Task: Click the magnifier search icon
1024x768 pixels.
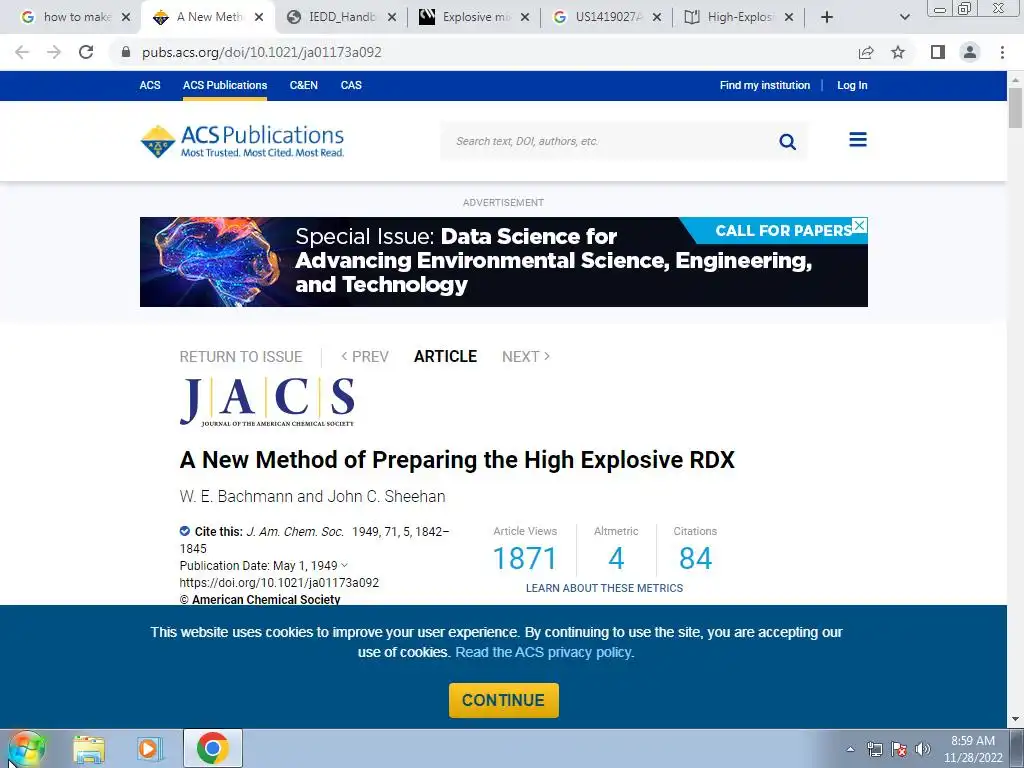Action: pos(788,141)
